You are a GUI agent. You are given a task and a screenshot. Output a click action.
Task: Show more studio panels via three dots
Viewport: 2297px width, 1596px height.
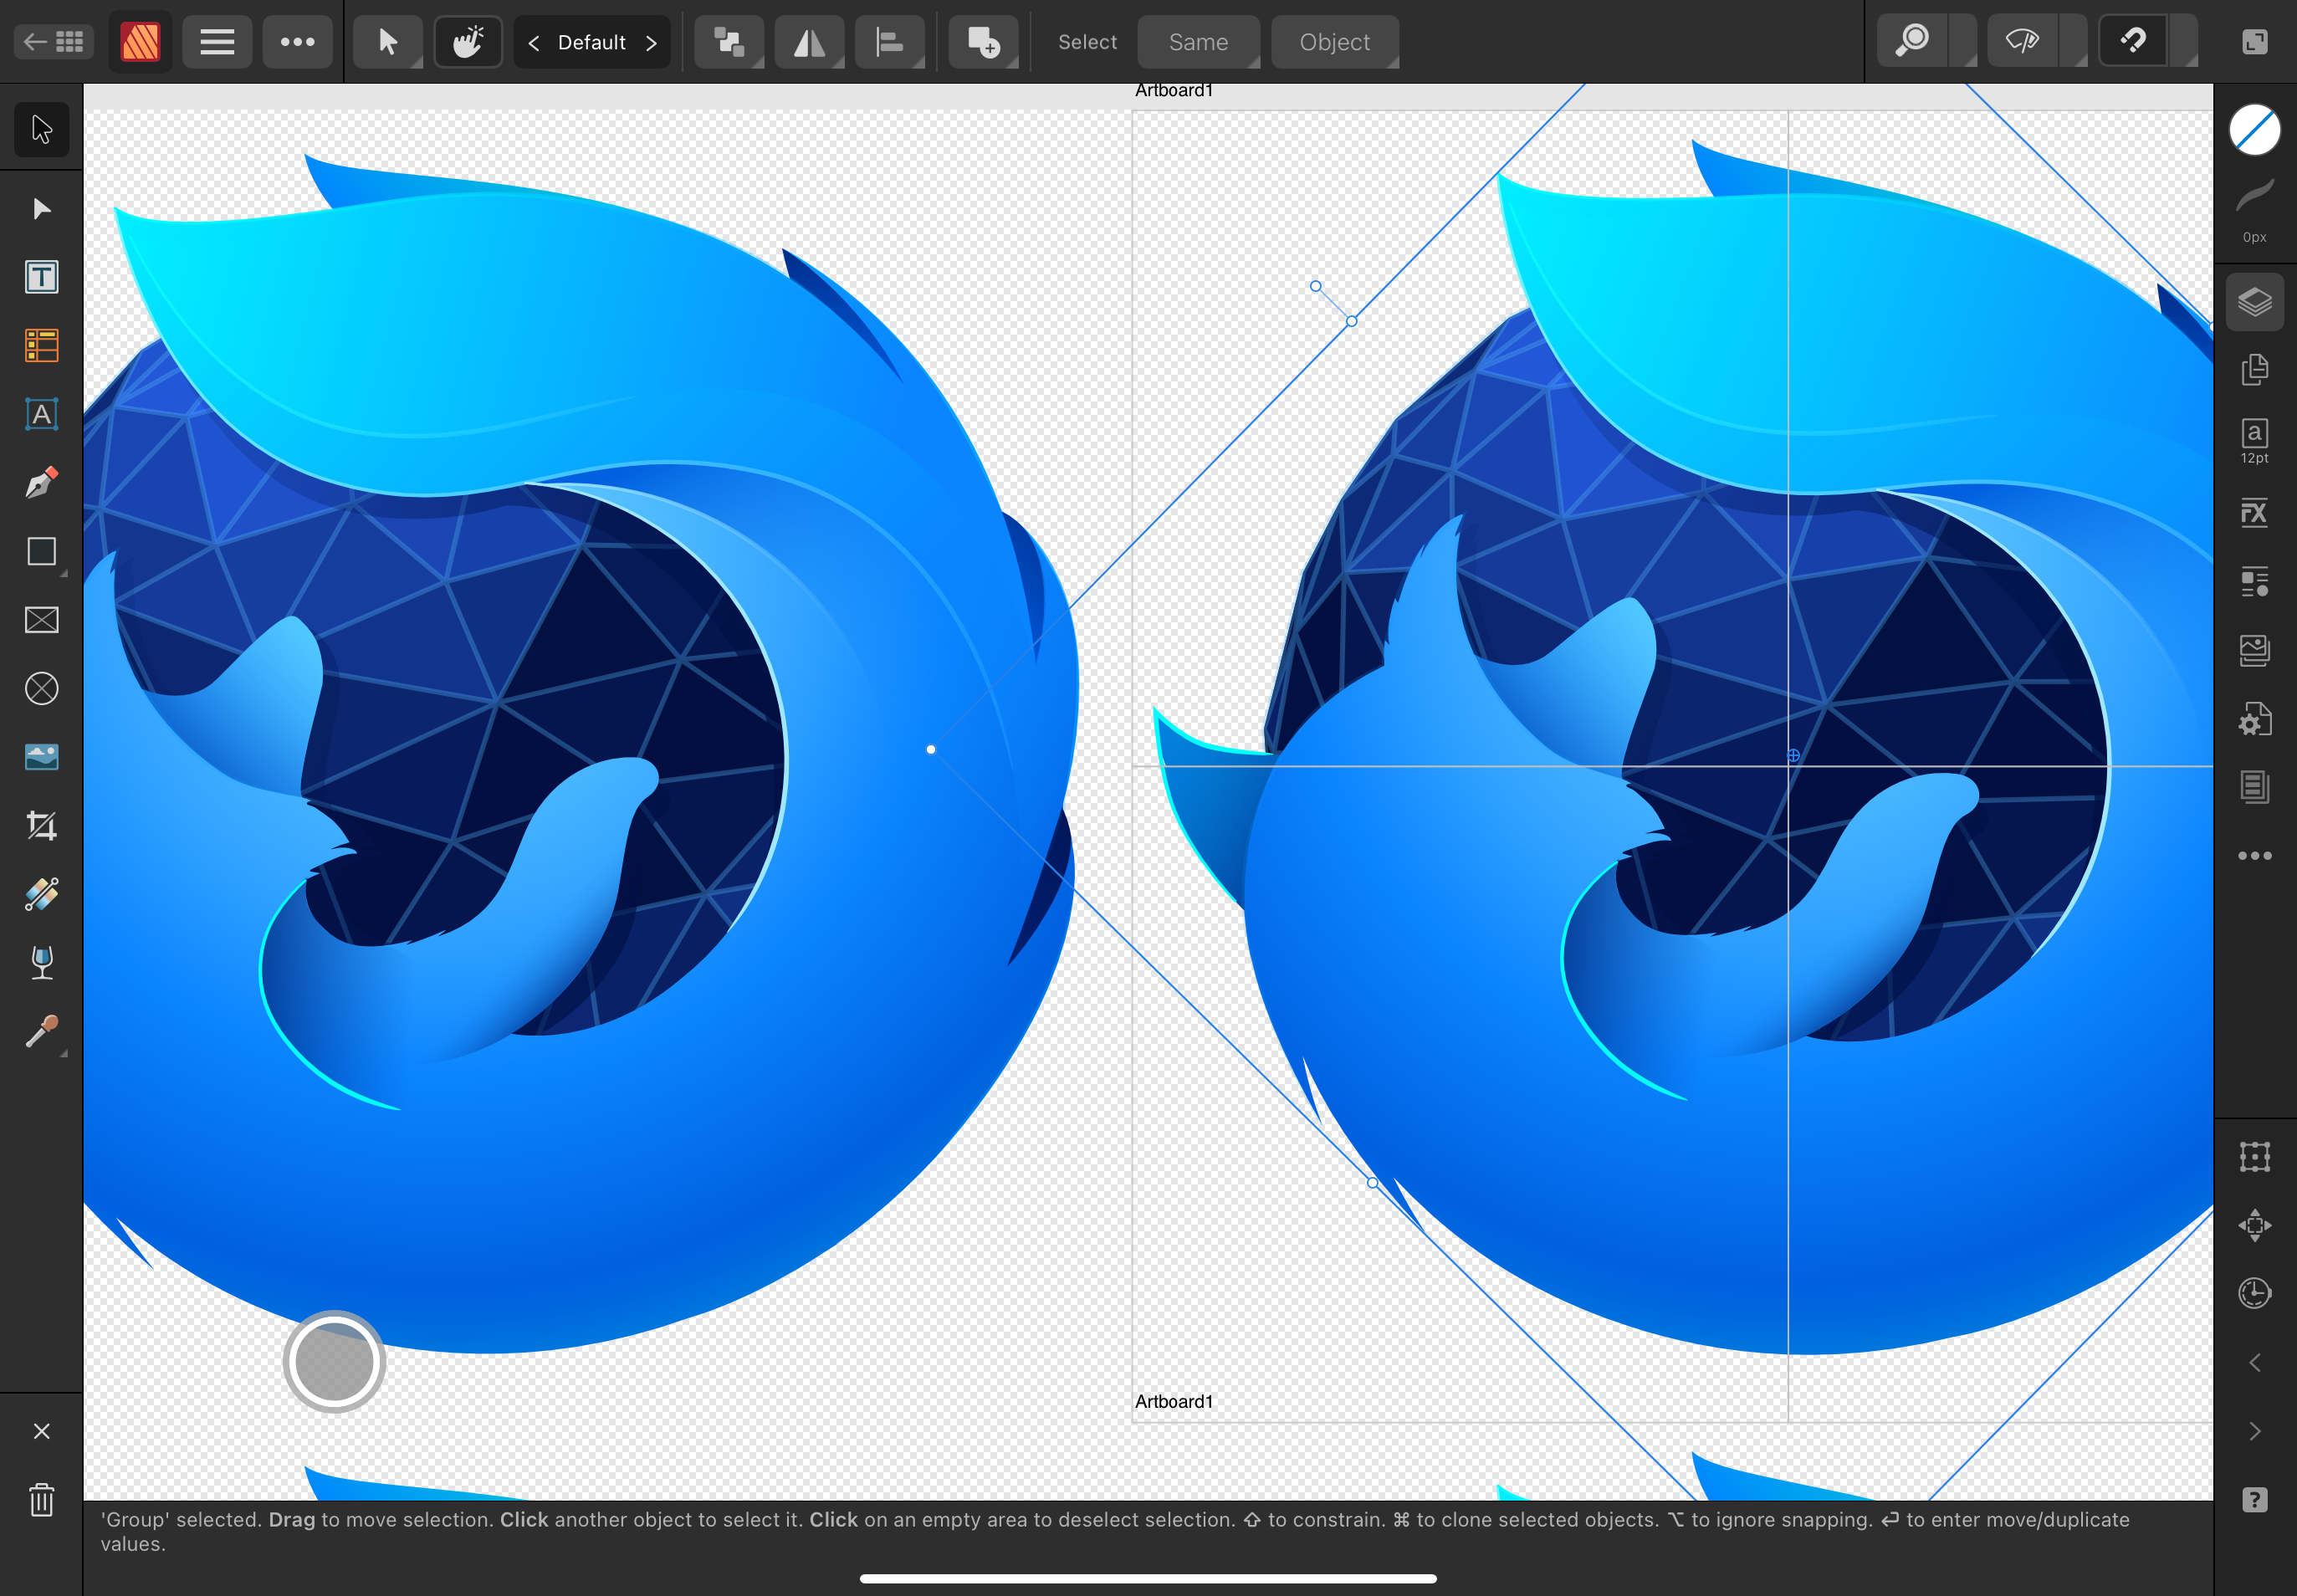coord(2254,856)
